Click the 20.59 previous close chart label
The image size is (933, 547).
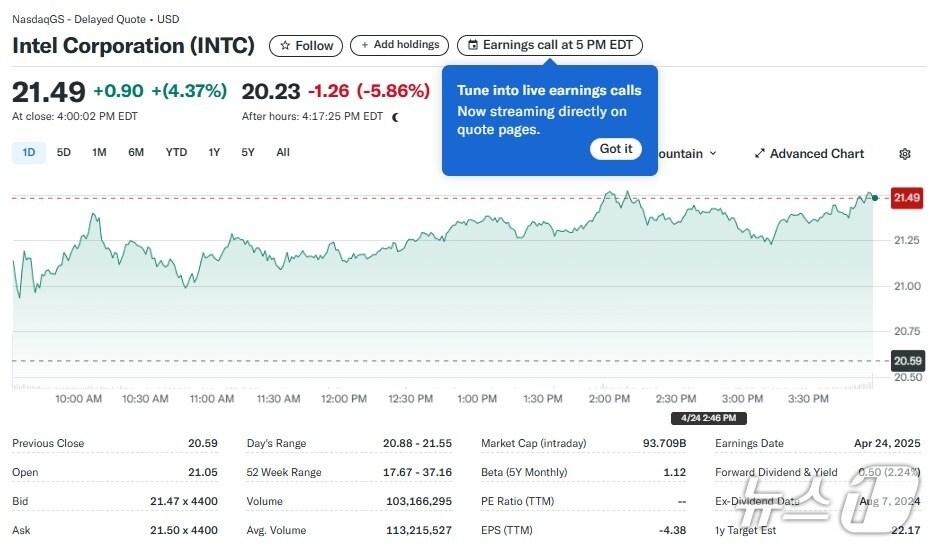point(906,361)
